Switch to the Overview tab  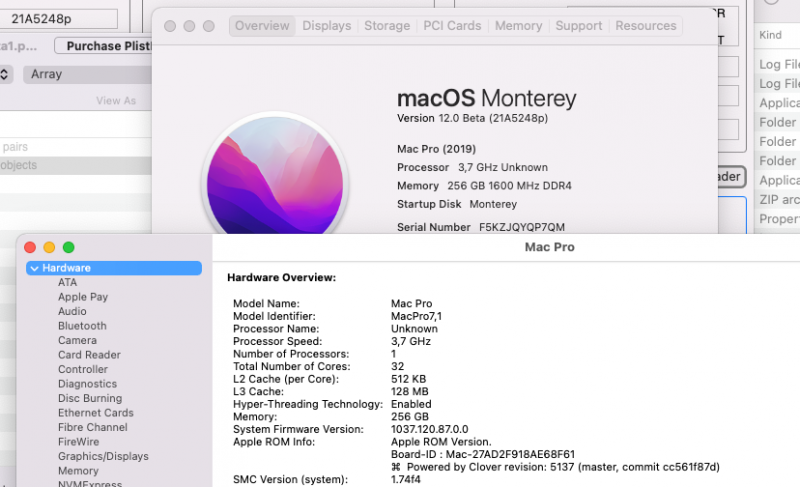point(262,25)
